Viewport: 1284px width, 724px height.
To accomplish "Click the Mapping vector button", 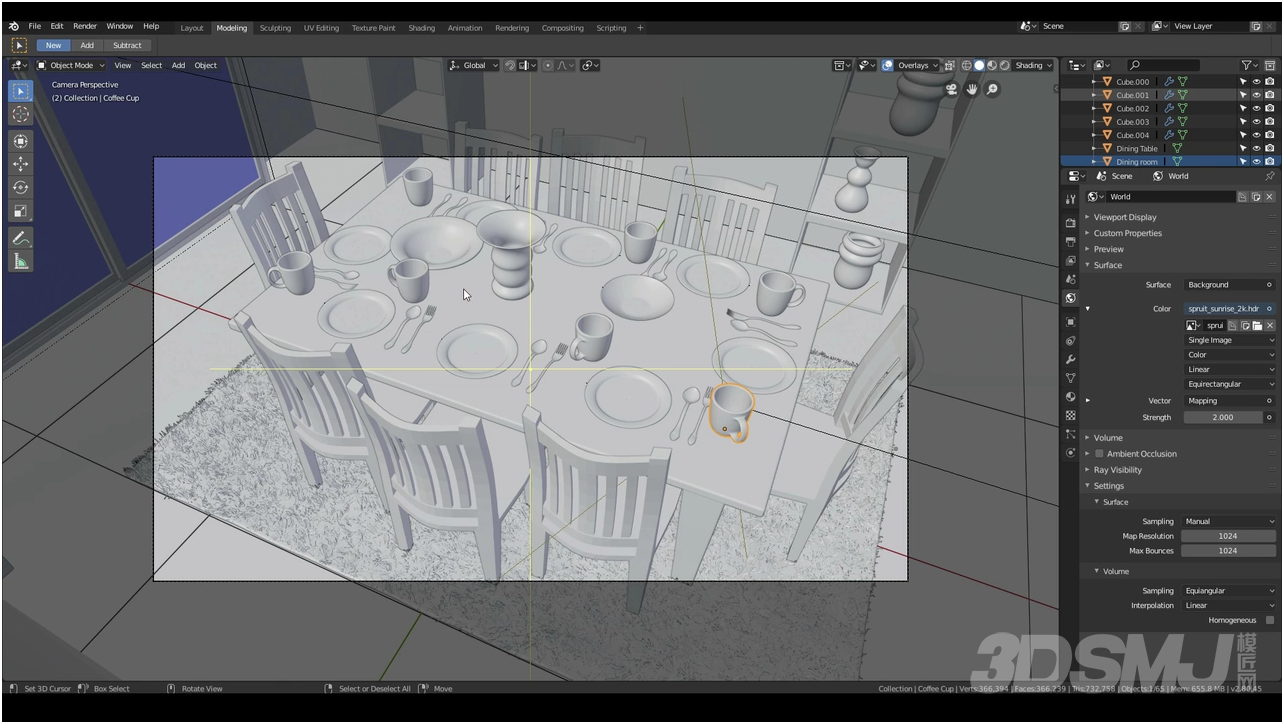I will [1230, 401].
